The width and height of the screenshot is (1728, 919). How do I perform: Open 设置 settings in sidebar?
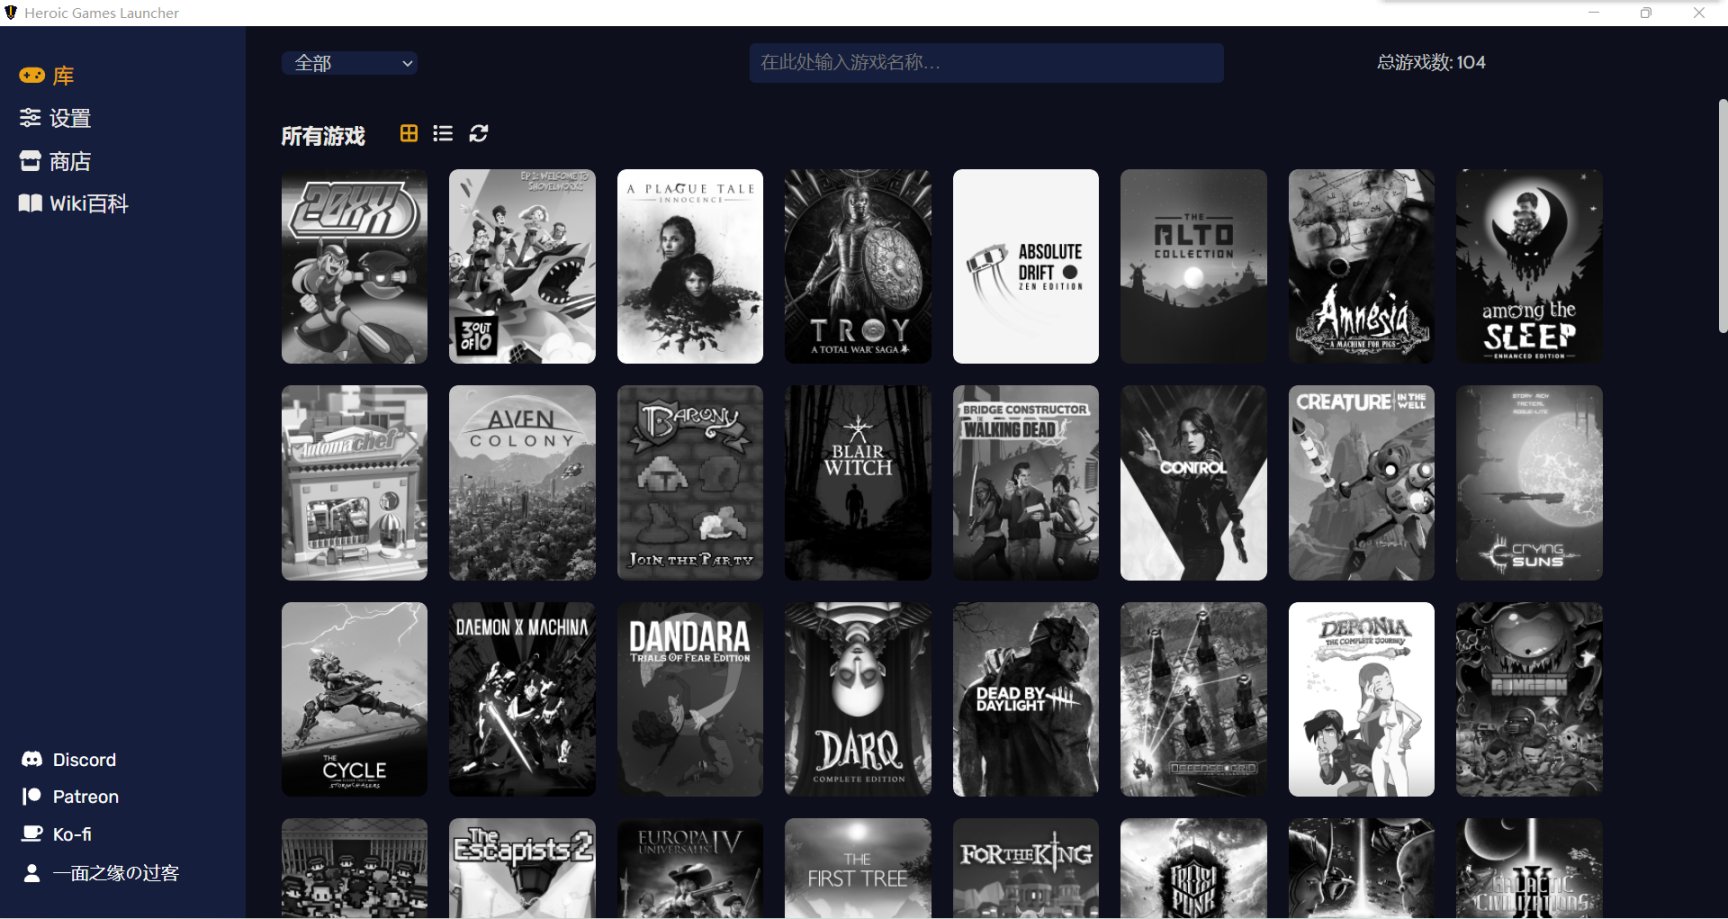pyautogui.click(x=55, y=118)
